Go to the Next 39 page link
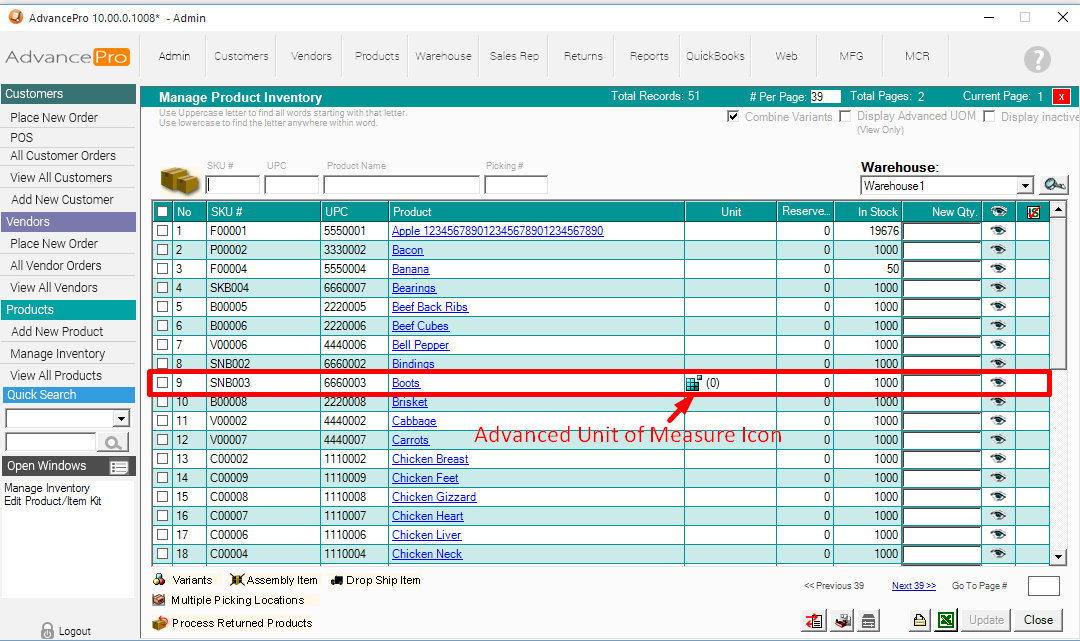Viewport: 1080px width, 641px height. 913,586
